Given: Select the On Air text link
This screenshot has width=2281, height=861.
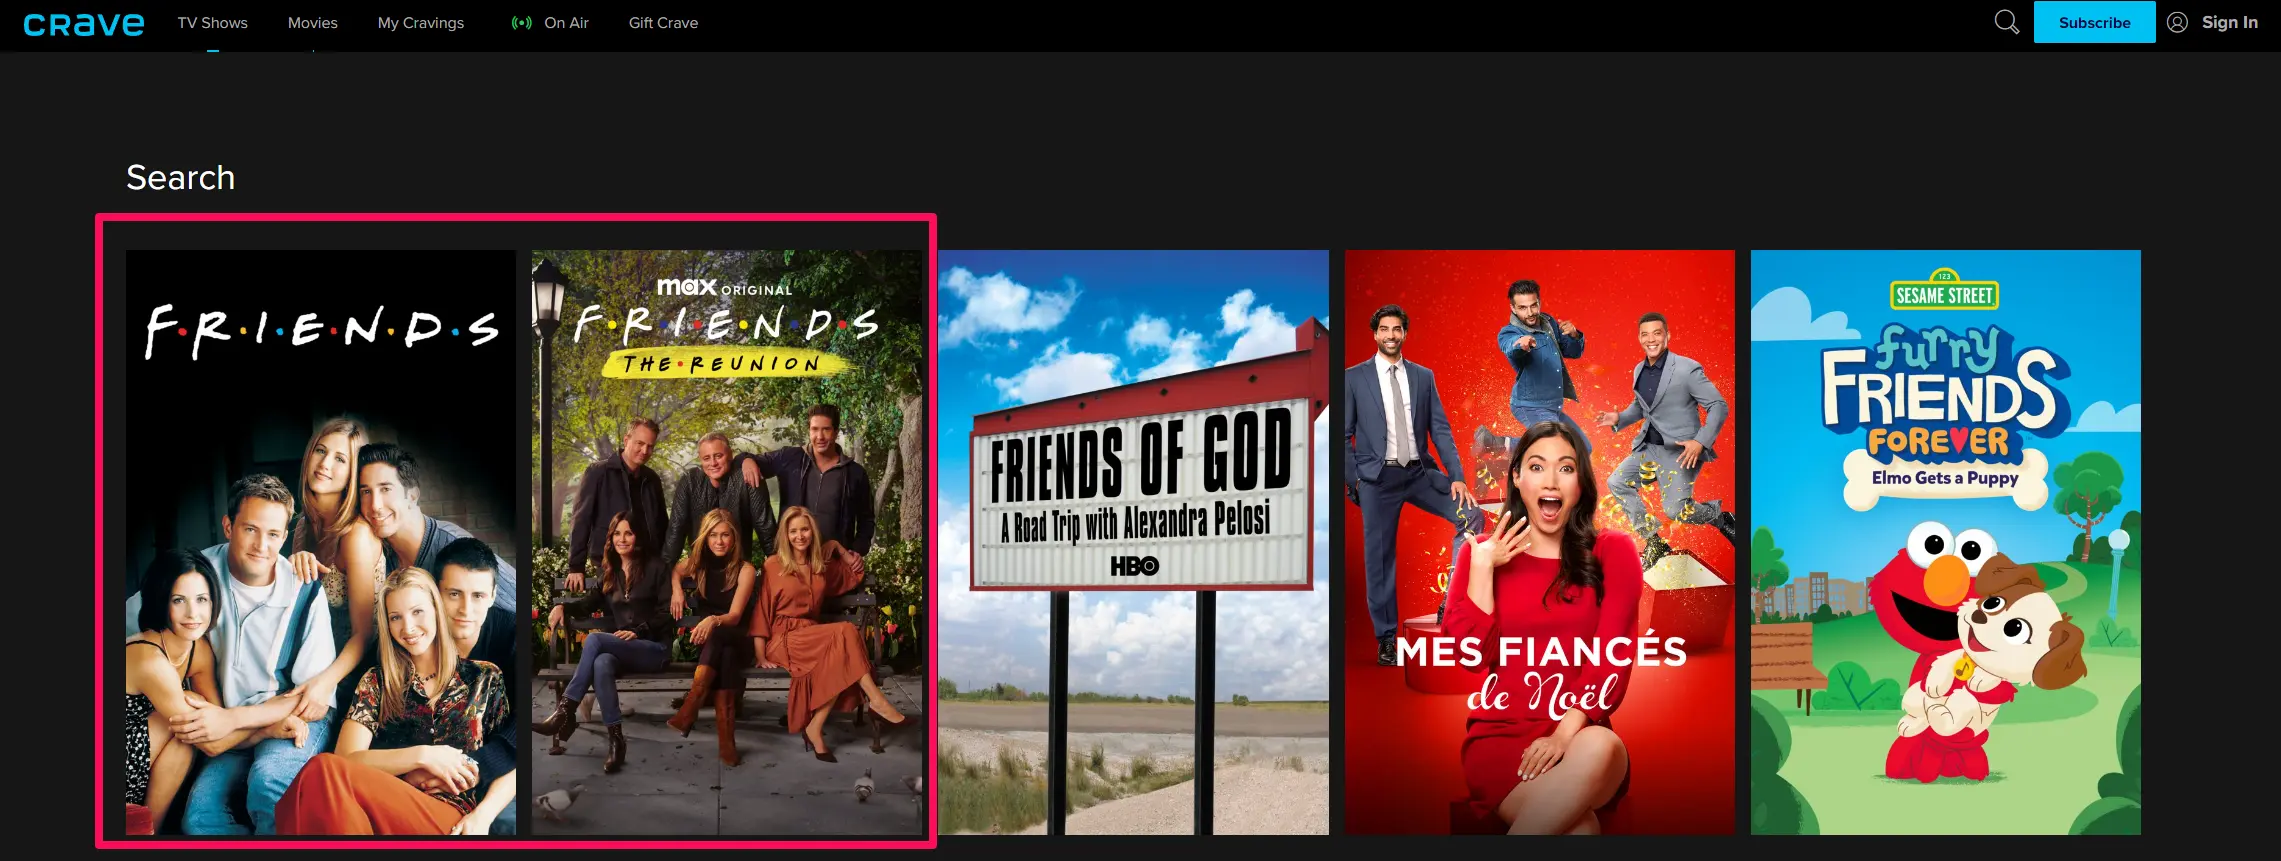Looking at the screenshot, I should [x=566, y=22].
